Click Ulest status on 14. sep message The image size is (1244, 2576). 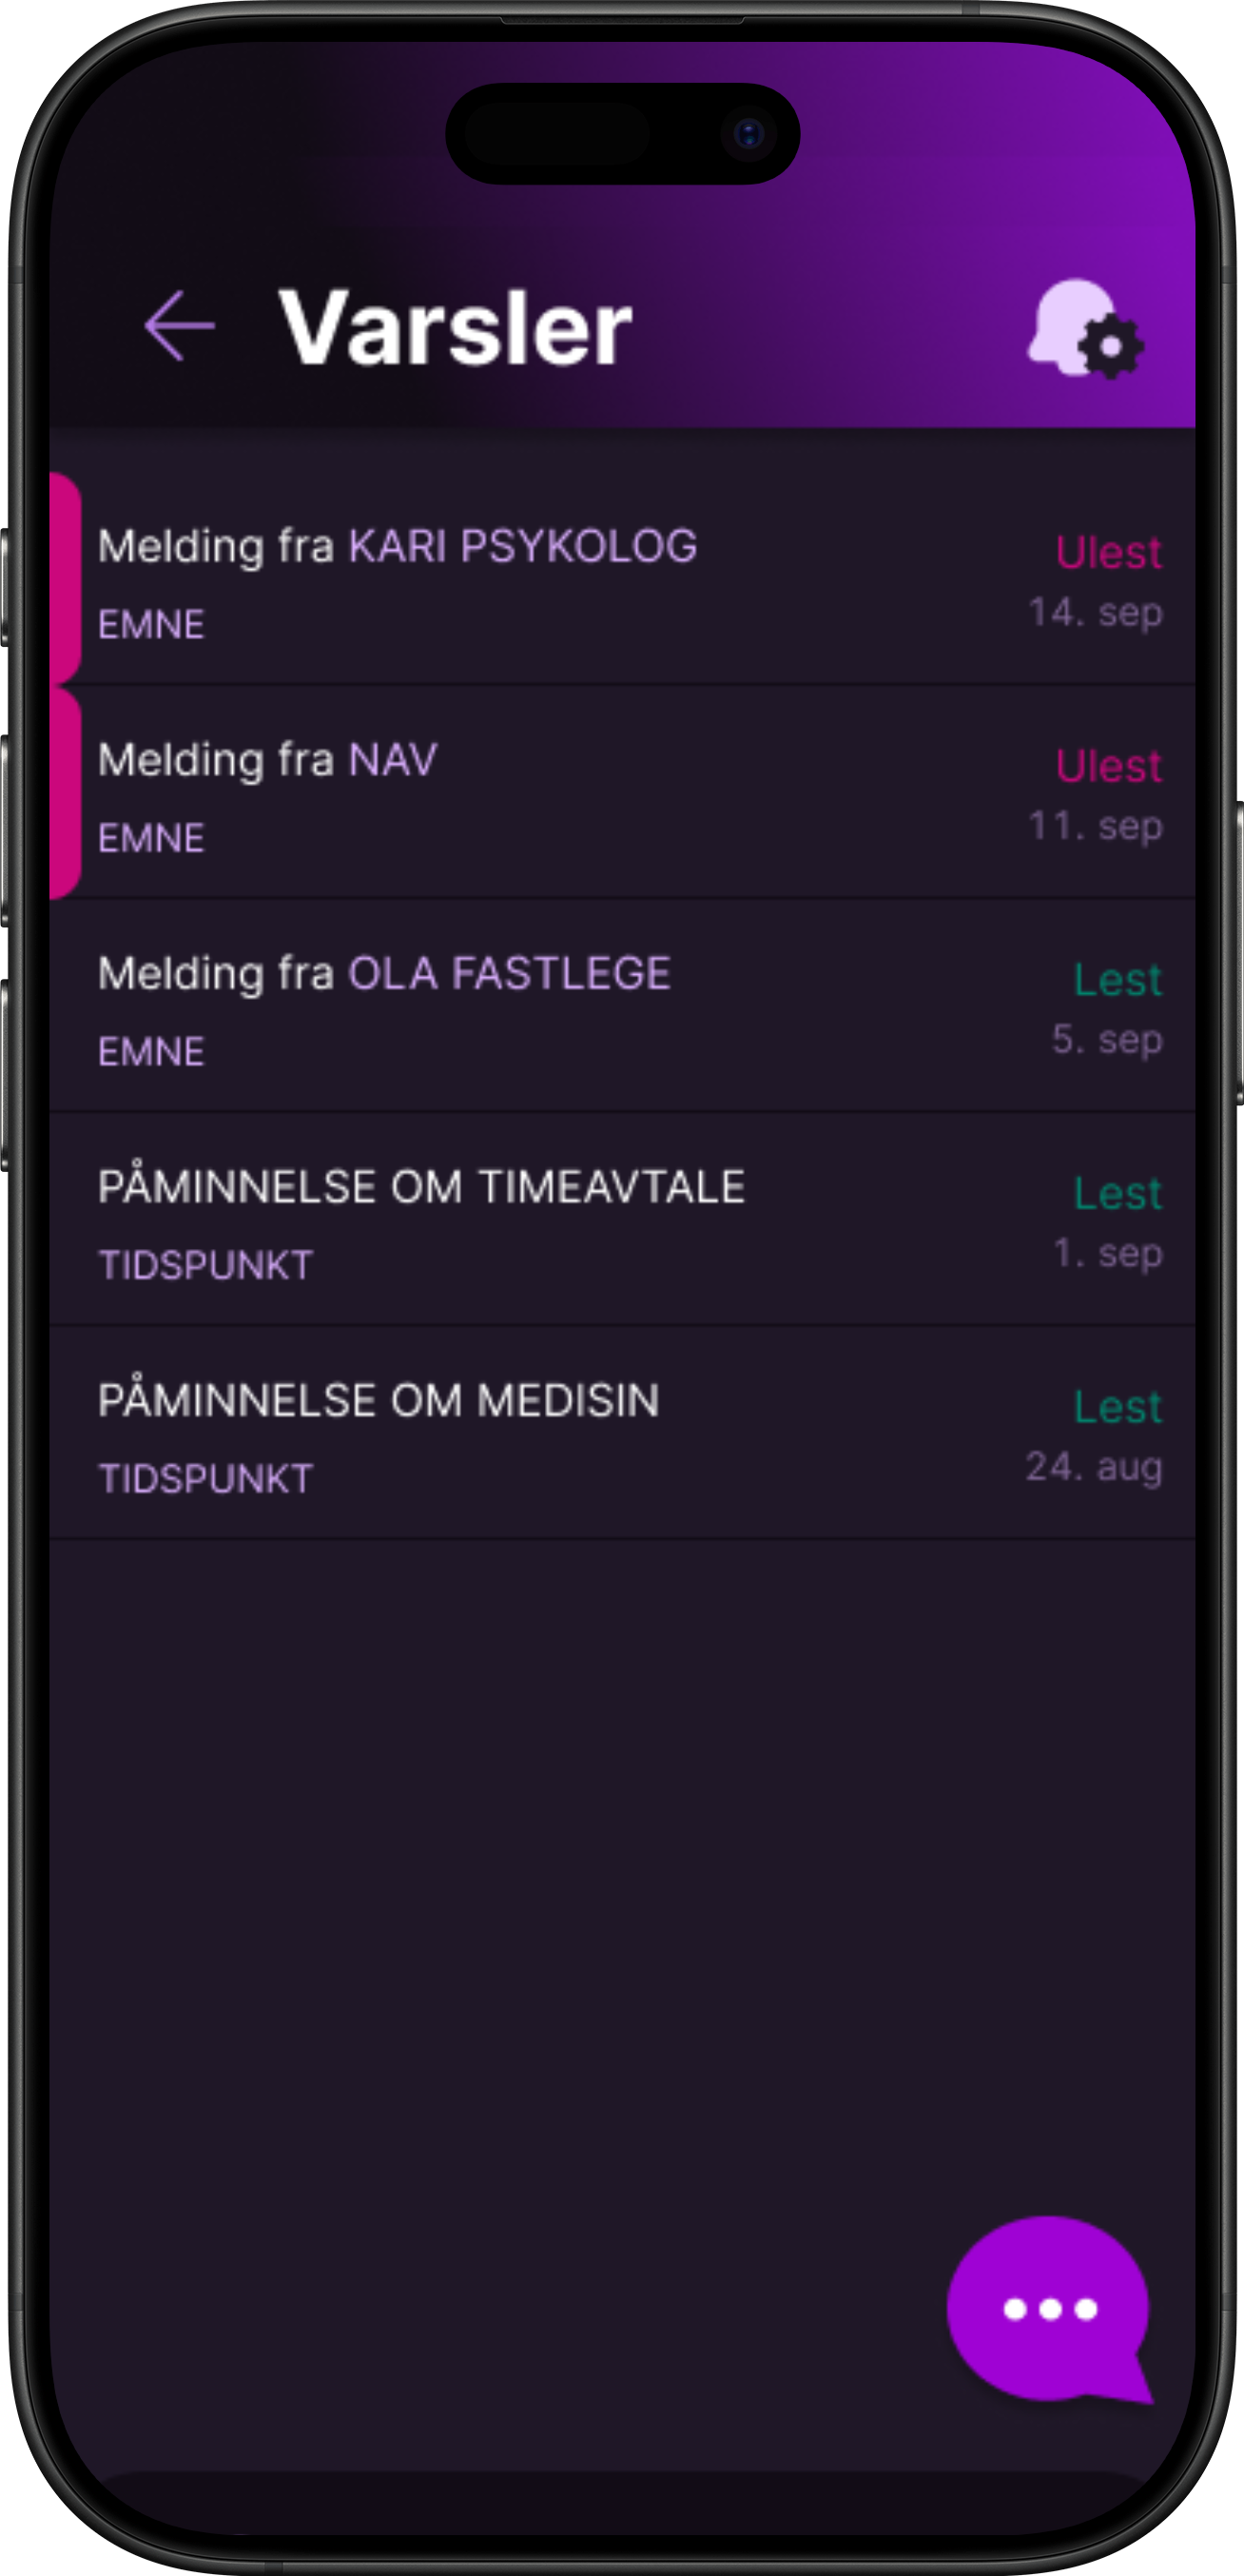click(x=1108, y=552)
